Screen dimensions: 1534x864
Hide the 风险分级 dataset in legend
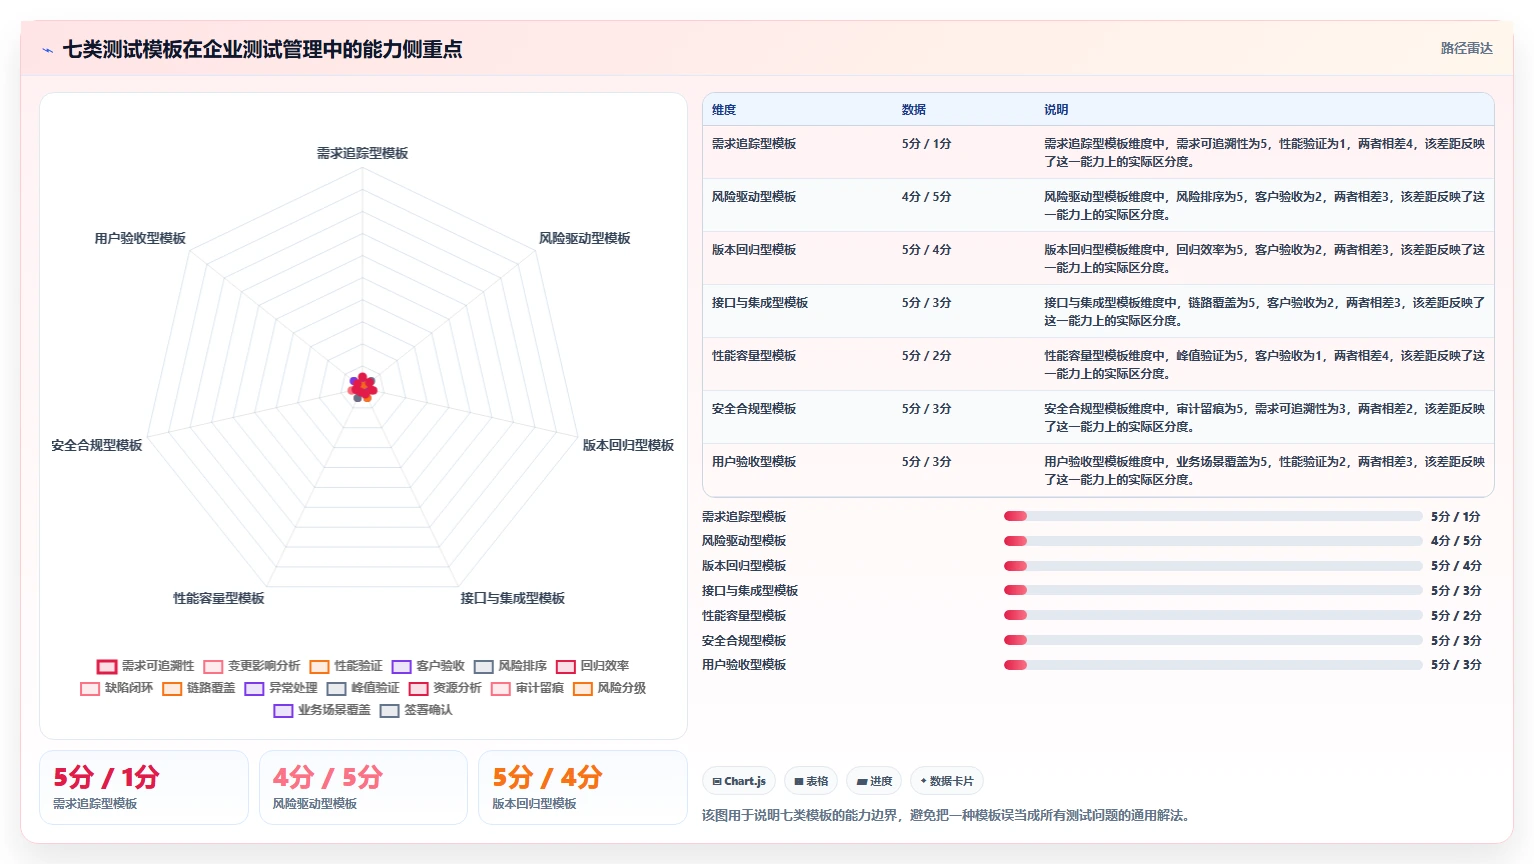(609, 688)
